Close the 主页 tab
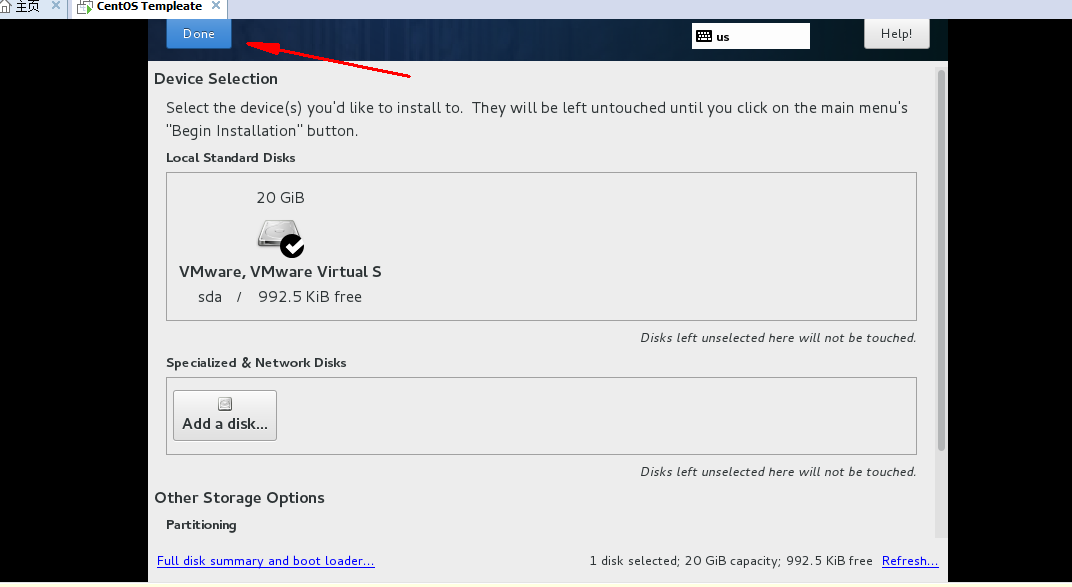Image resolution: width=1072 pixels, height=587 pixels. (56, 5)
